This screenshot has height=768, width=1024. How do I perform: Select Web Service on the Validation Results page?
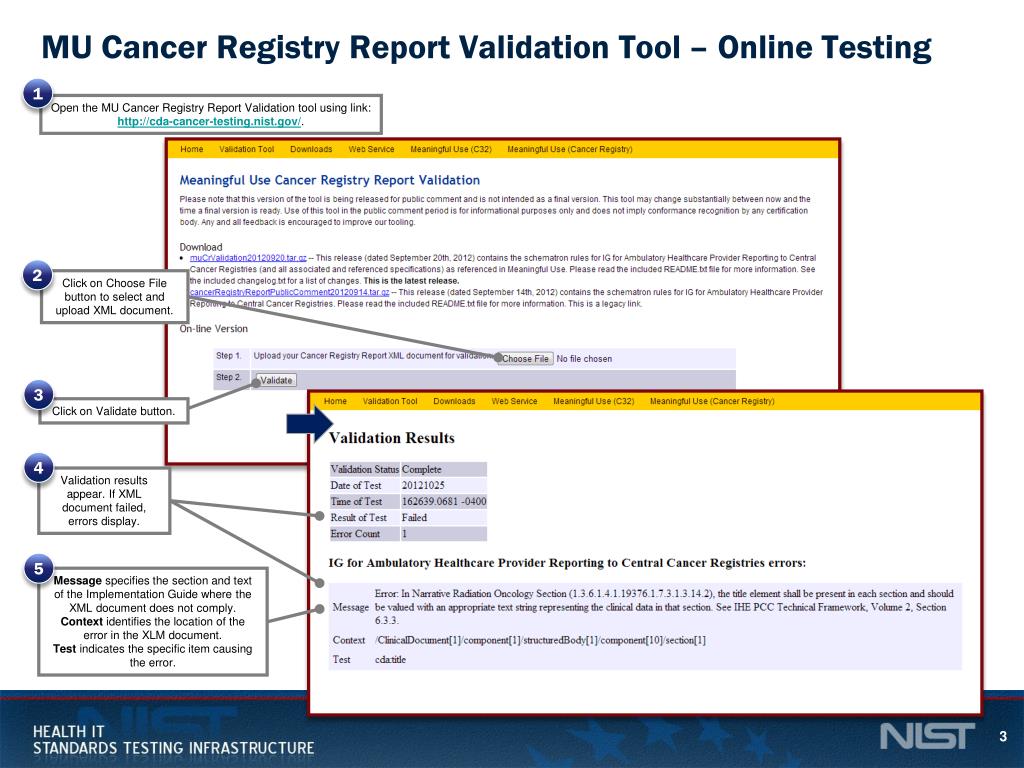(x=514, y=401)
